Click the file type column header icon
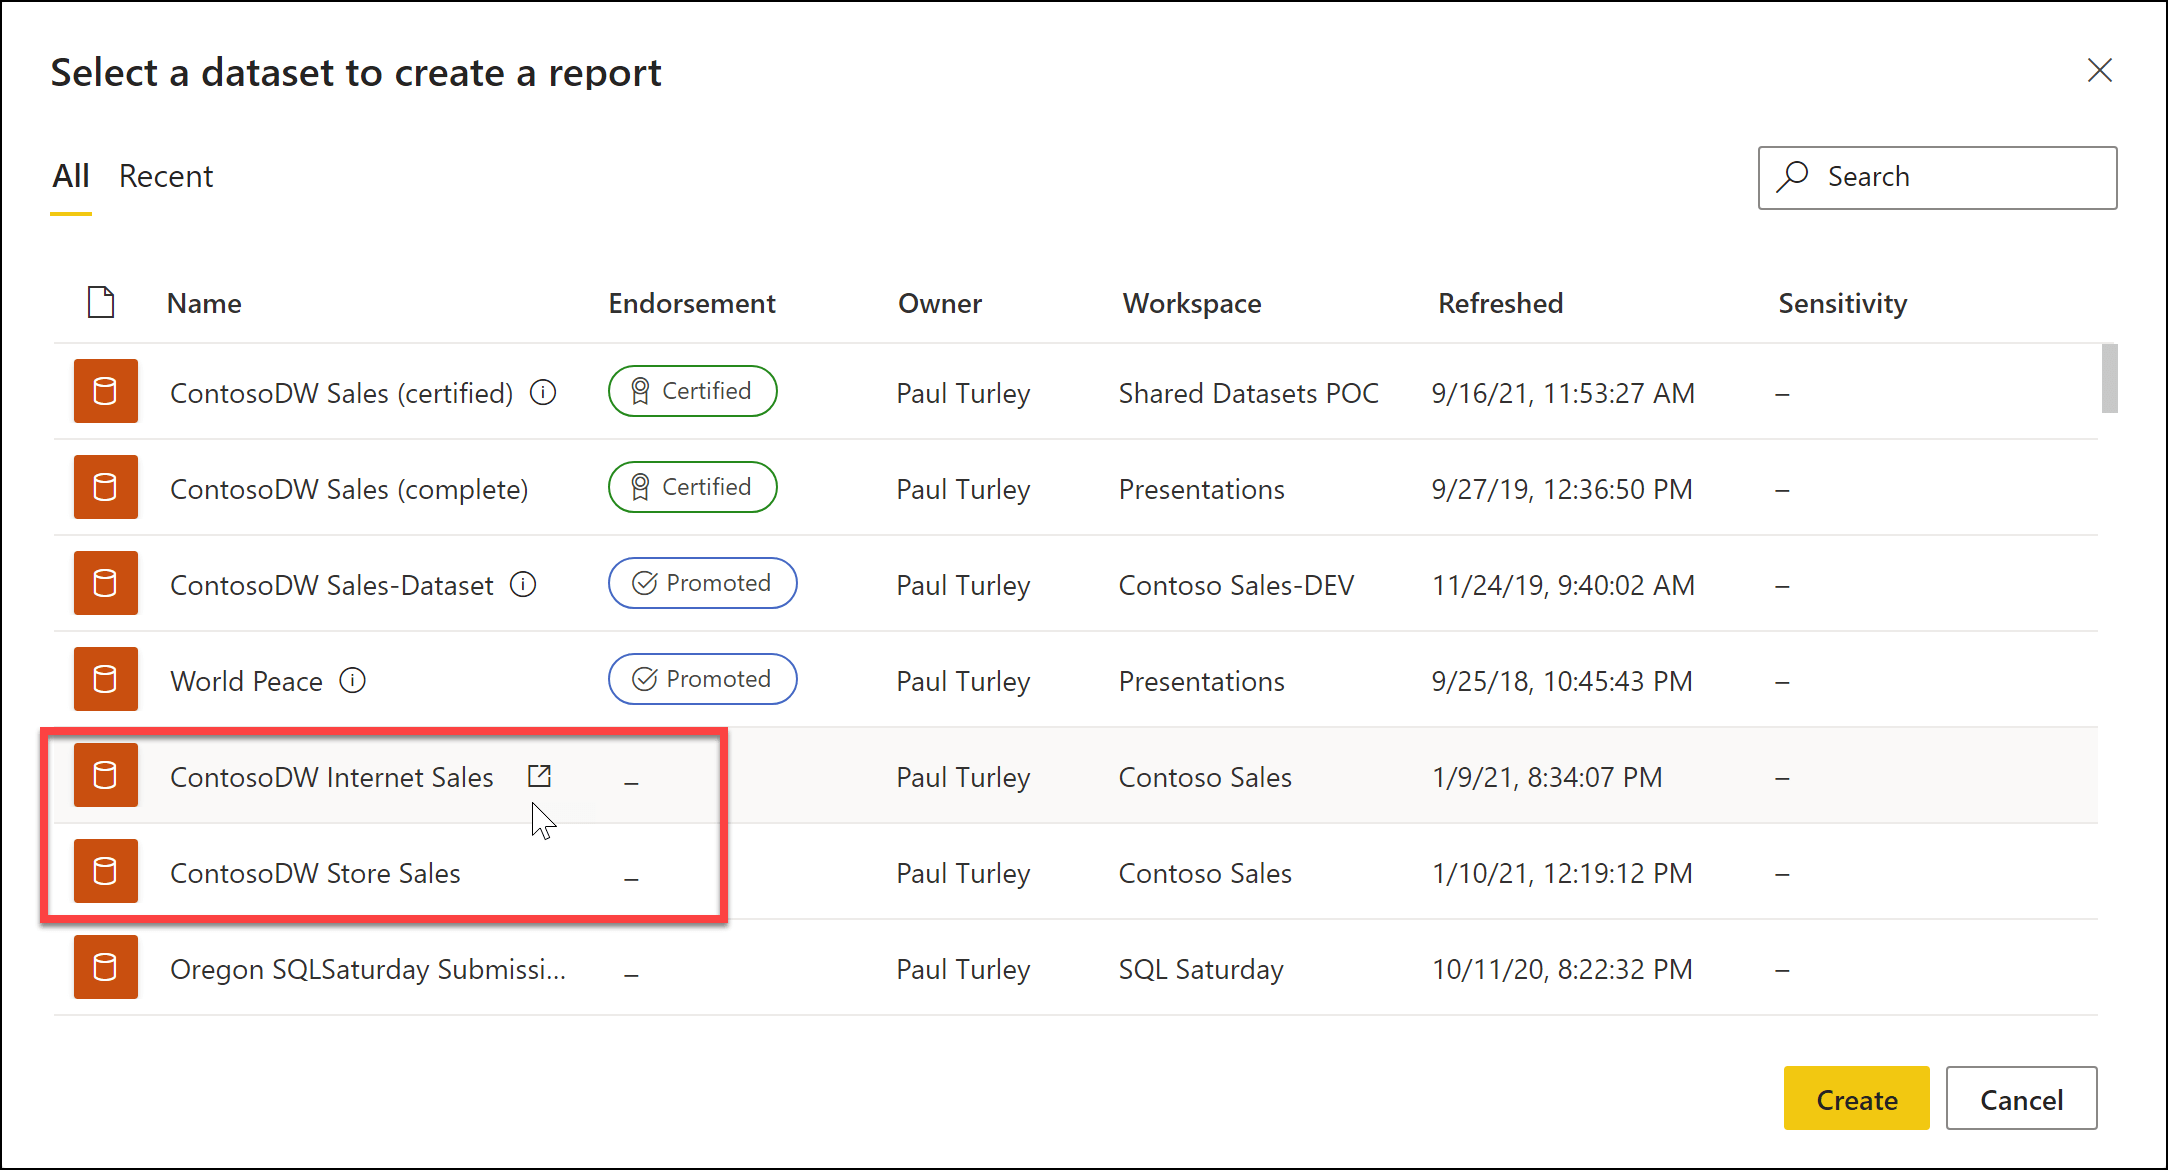The width and height of the screenshot is (2168, 1170). [101, 302]
